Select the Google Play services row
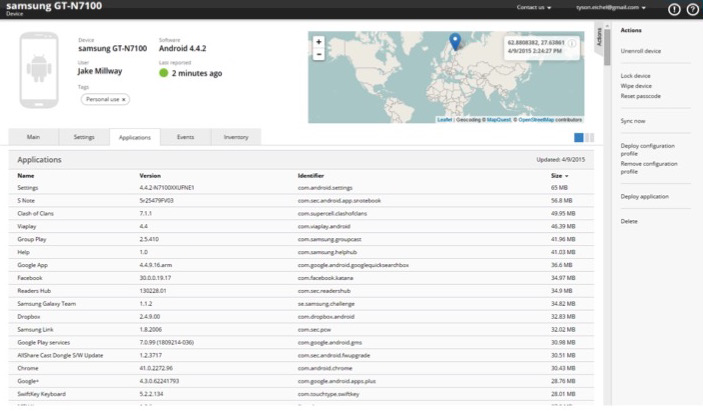Image resolution: width=703 pixels, height=412 pixels. pyautogui.click(x=301, y=343)
